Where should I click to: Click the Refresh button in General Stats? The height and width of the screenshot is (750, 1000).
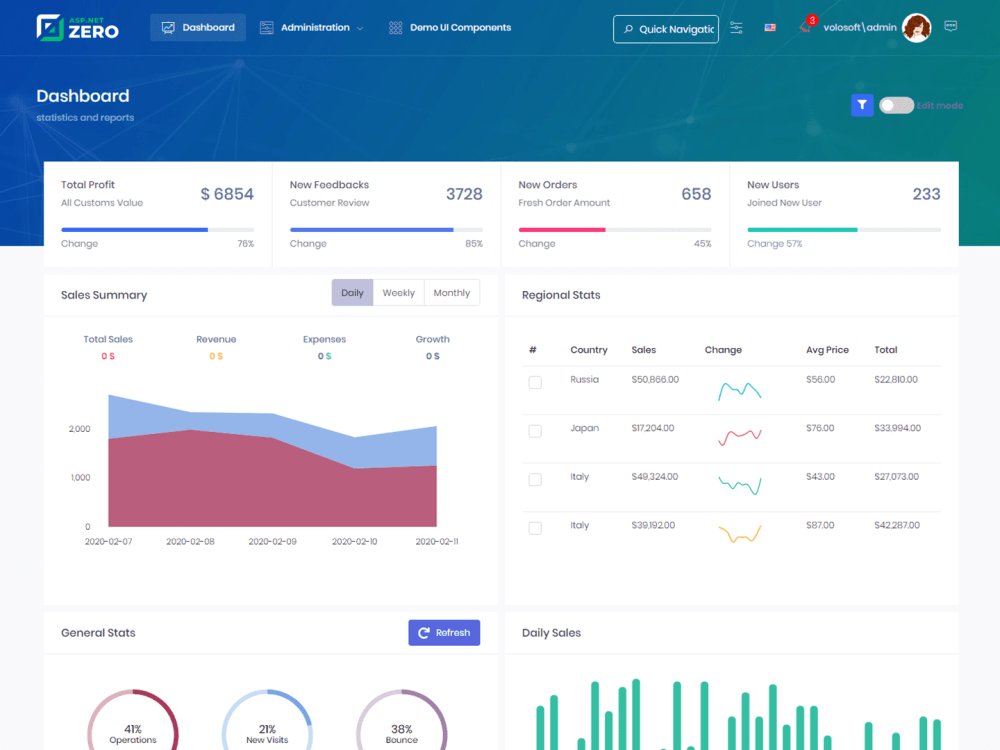point(444,633)
